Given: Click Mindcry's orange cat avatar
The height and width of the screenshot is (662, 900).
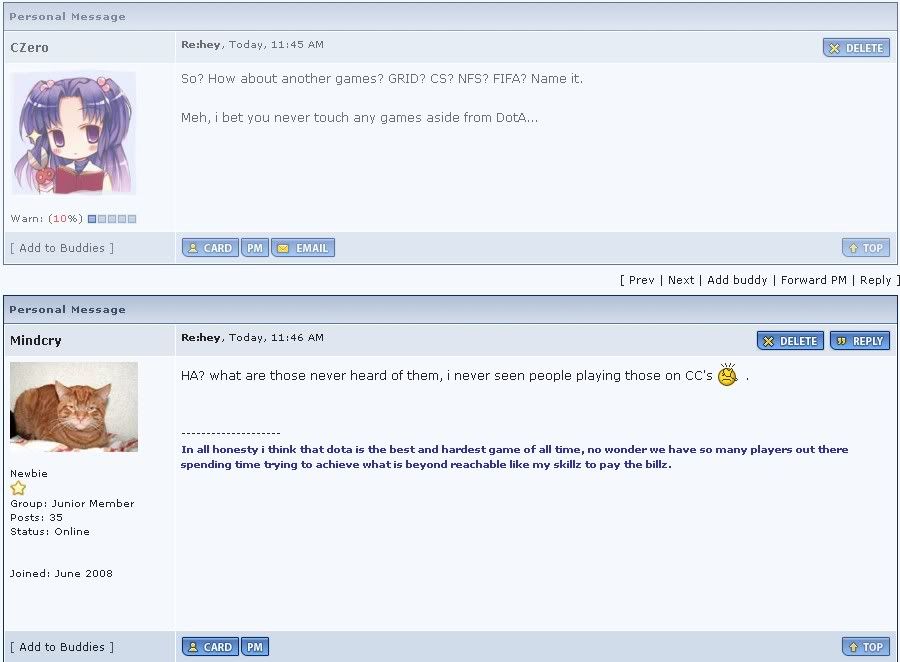Looking at the screenshot, I should (x=73, y=407).
